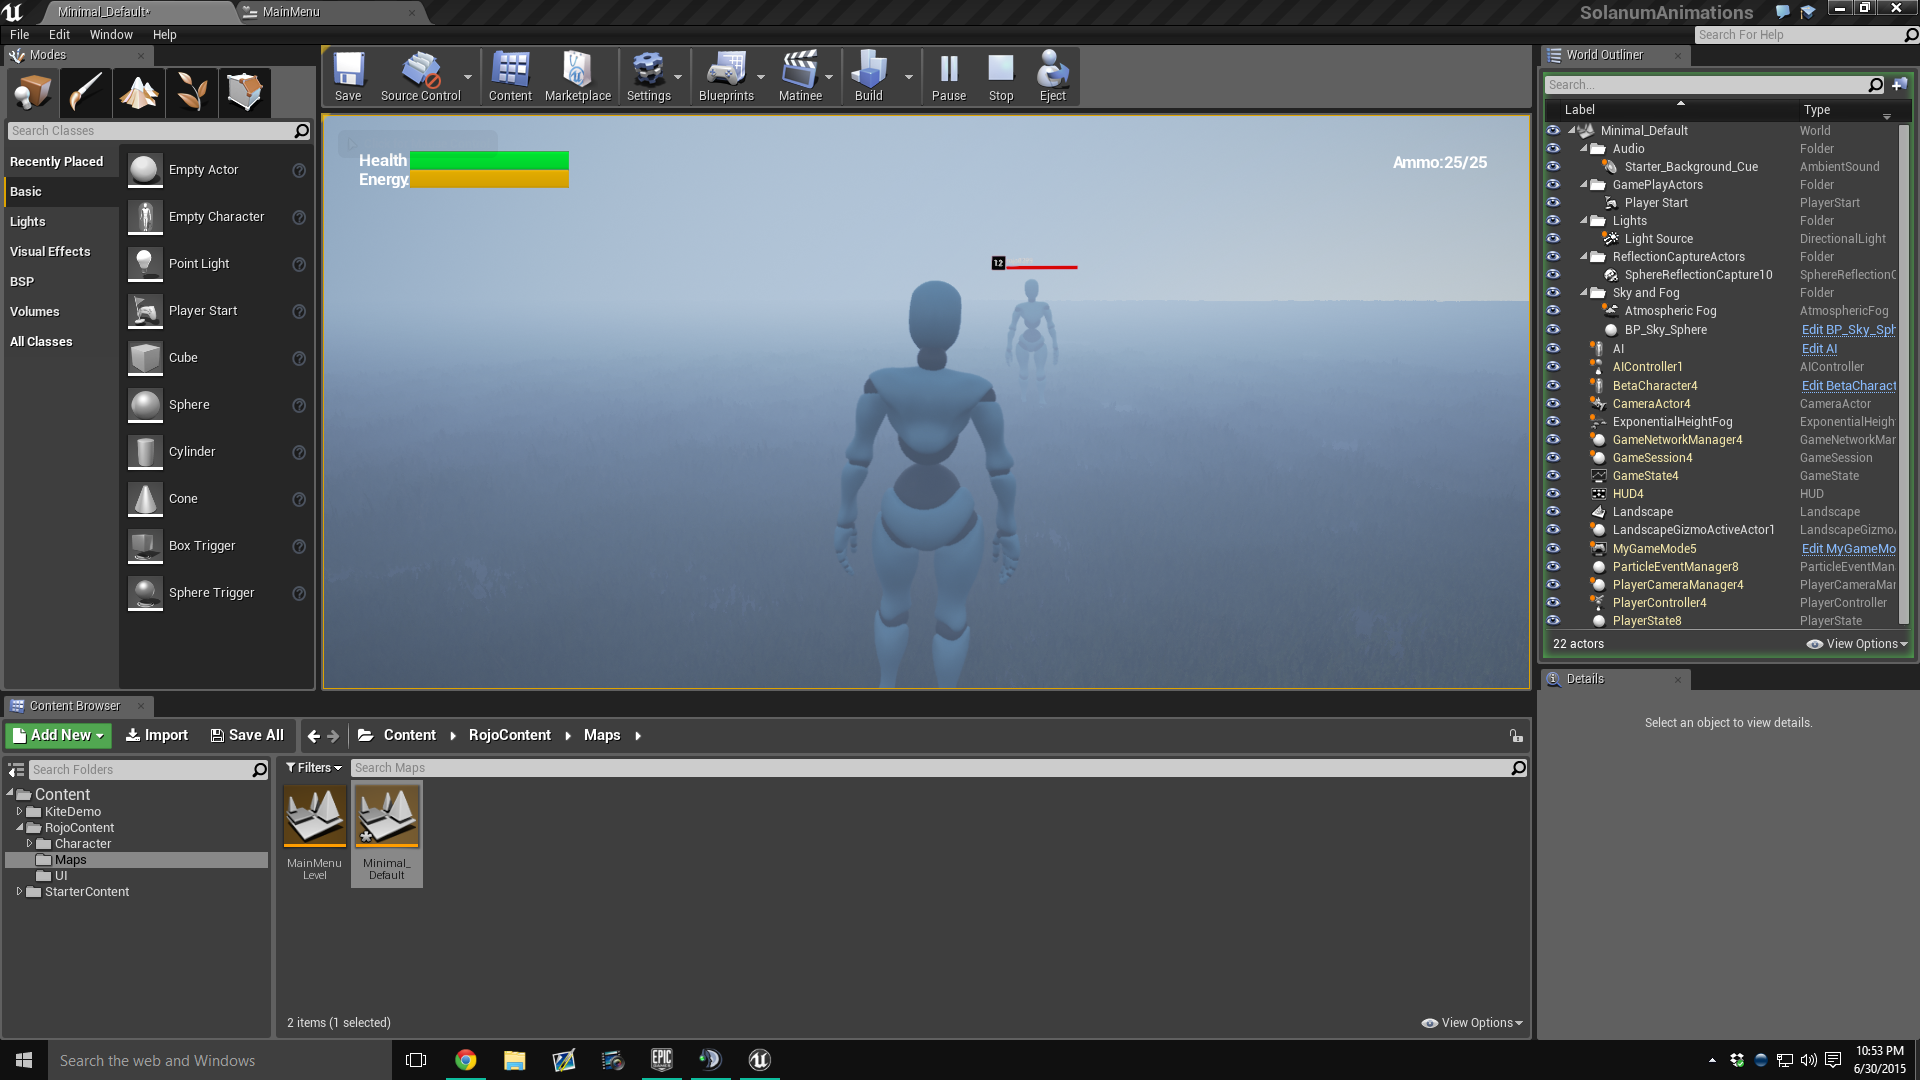Open help for Cube class

299,358
